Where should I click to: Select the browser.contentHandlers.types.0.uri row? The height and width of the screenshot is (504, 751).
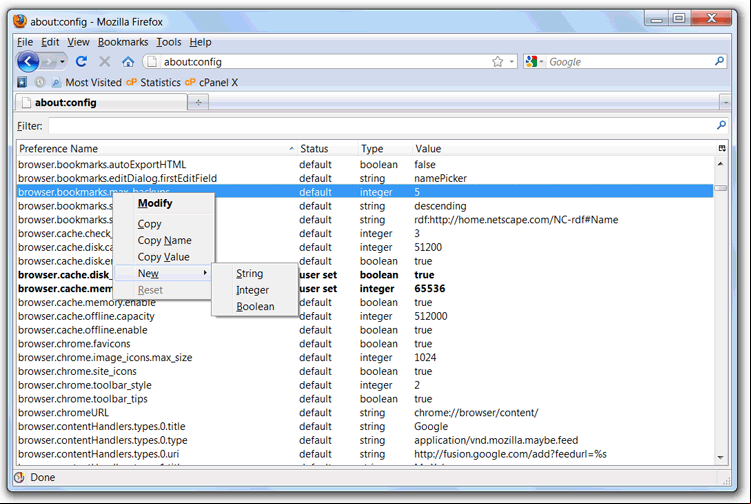[365, 454]
